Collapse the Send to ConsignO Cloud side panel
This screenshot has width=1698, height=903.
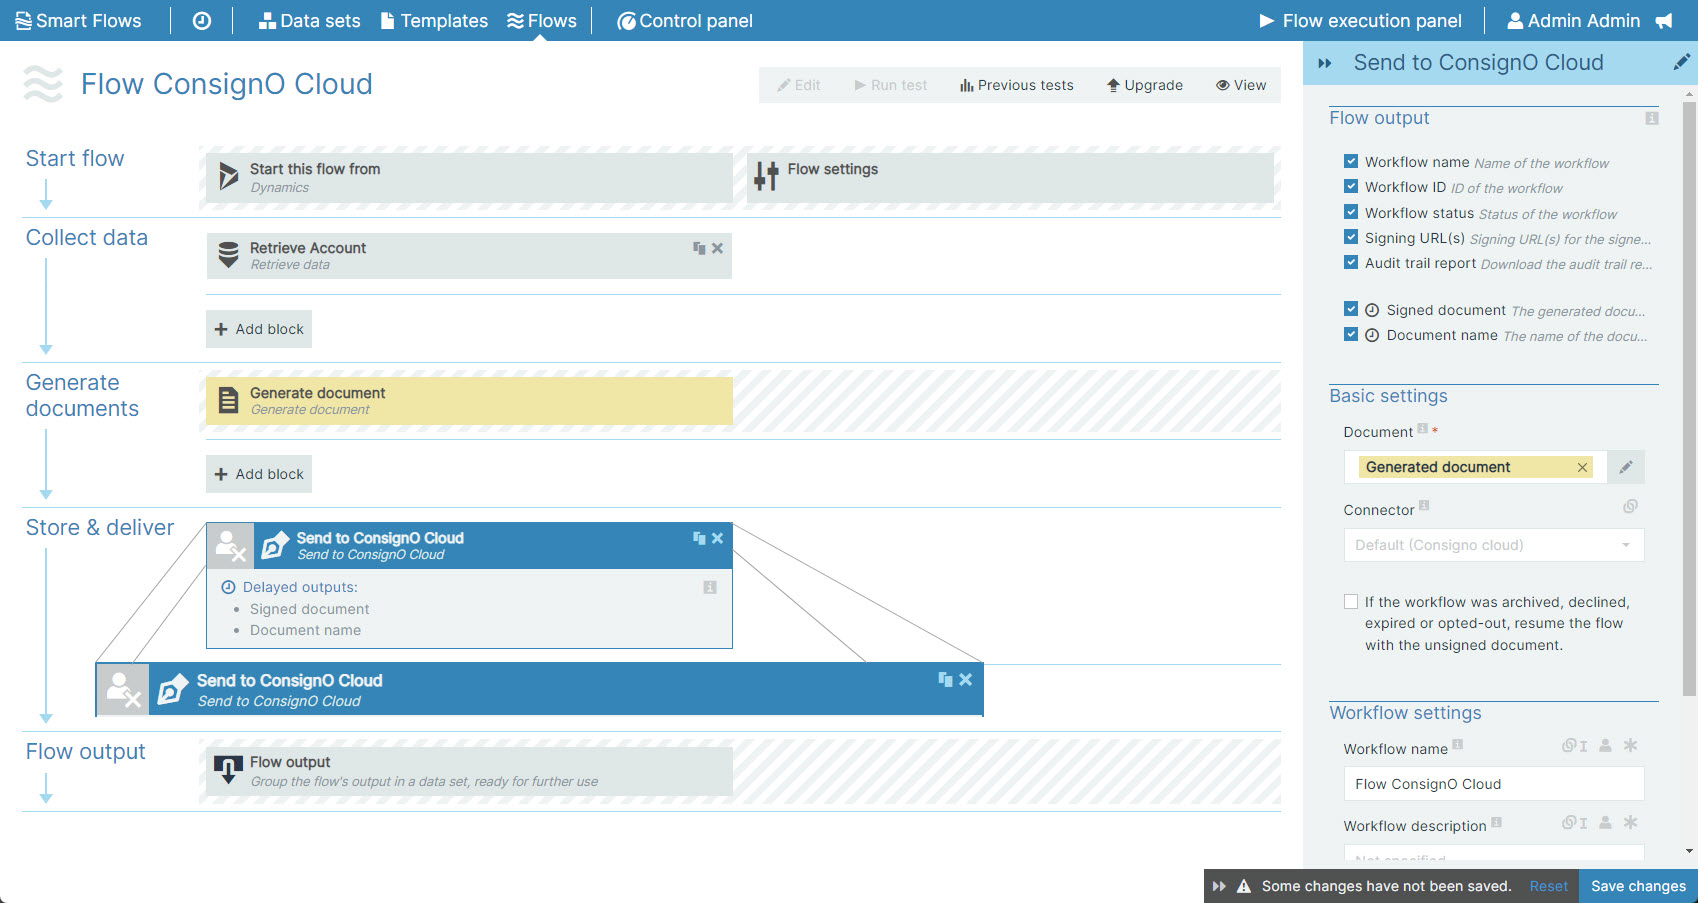tap(1325, 63)
